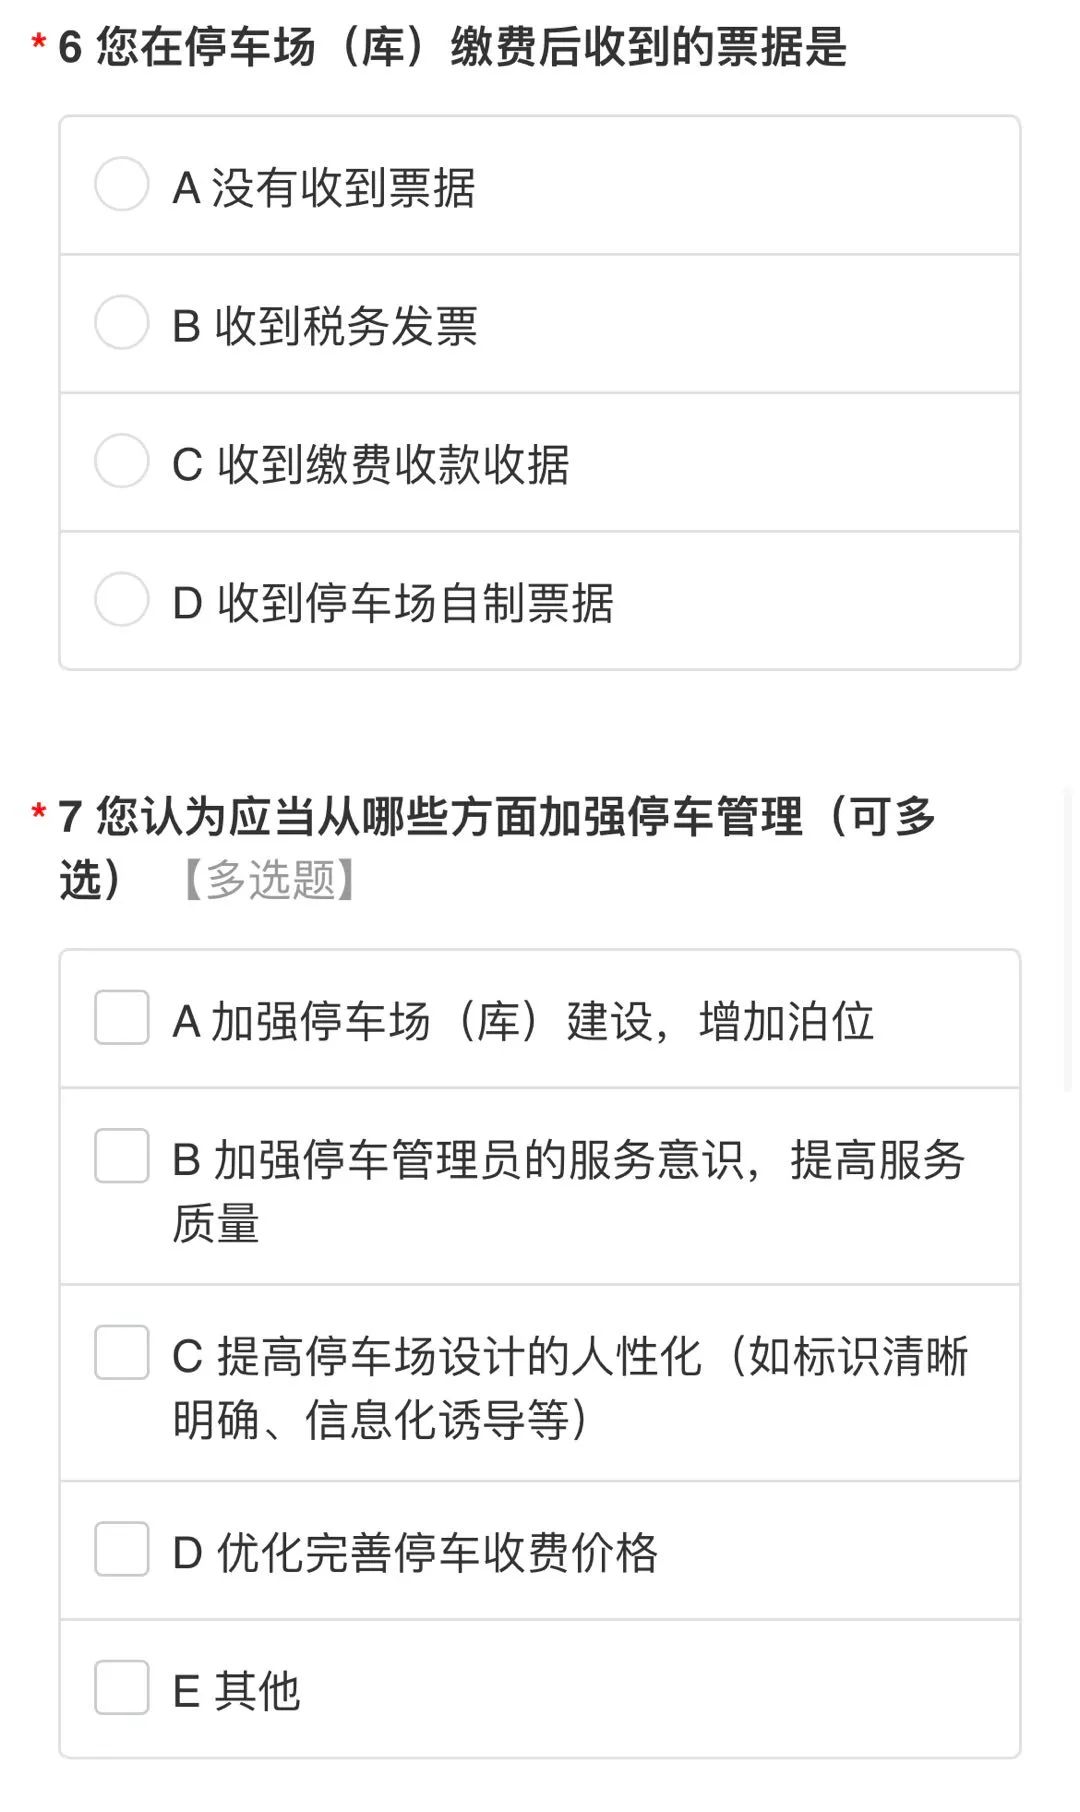This screenshot has height=1812, width=1080.
Task: Select the radio circle for 收到停车场自制票据
Action: click(122, 599)
